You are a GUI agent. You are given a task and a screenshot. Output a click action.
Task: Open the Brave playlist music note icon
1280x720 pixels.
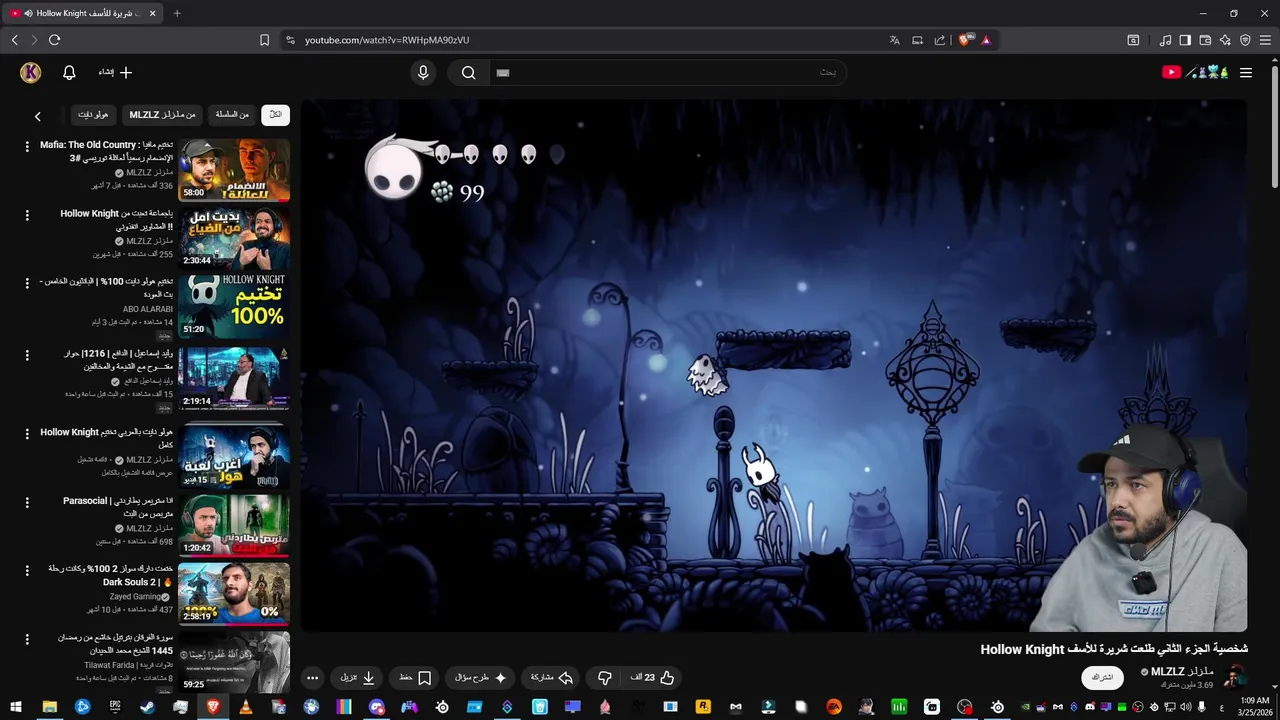1165,40
